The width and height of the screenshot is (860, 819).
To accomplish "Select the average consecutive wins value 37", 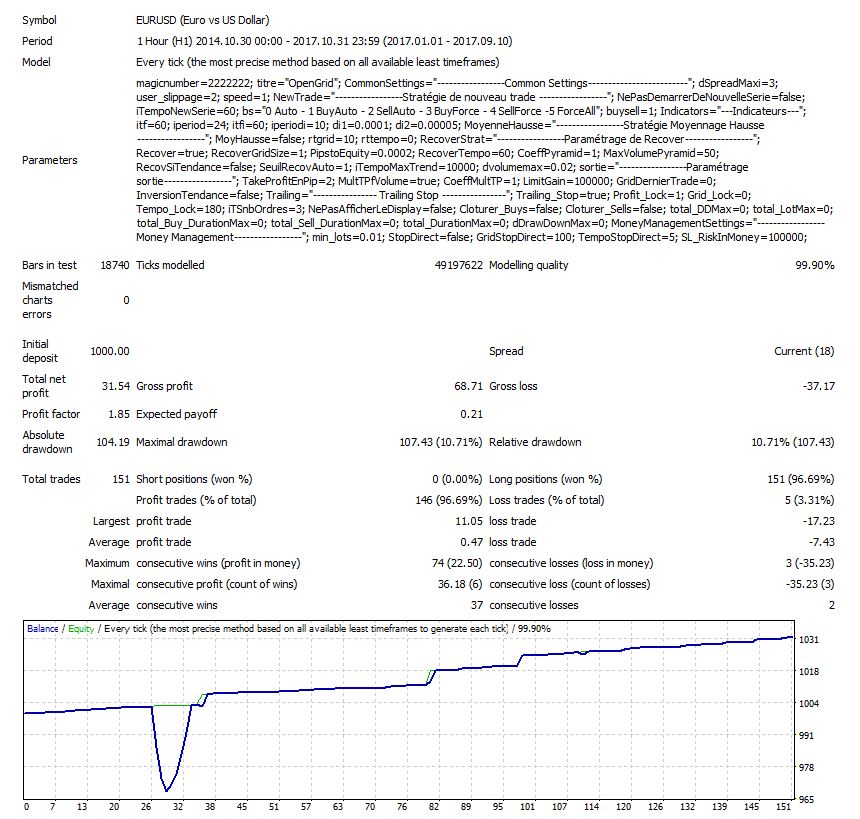I will [x=477, y=606].
